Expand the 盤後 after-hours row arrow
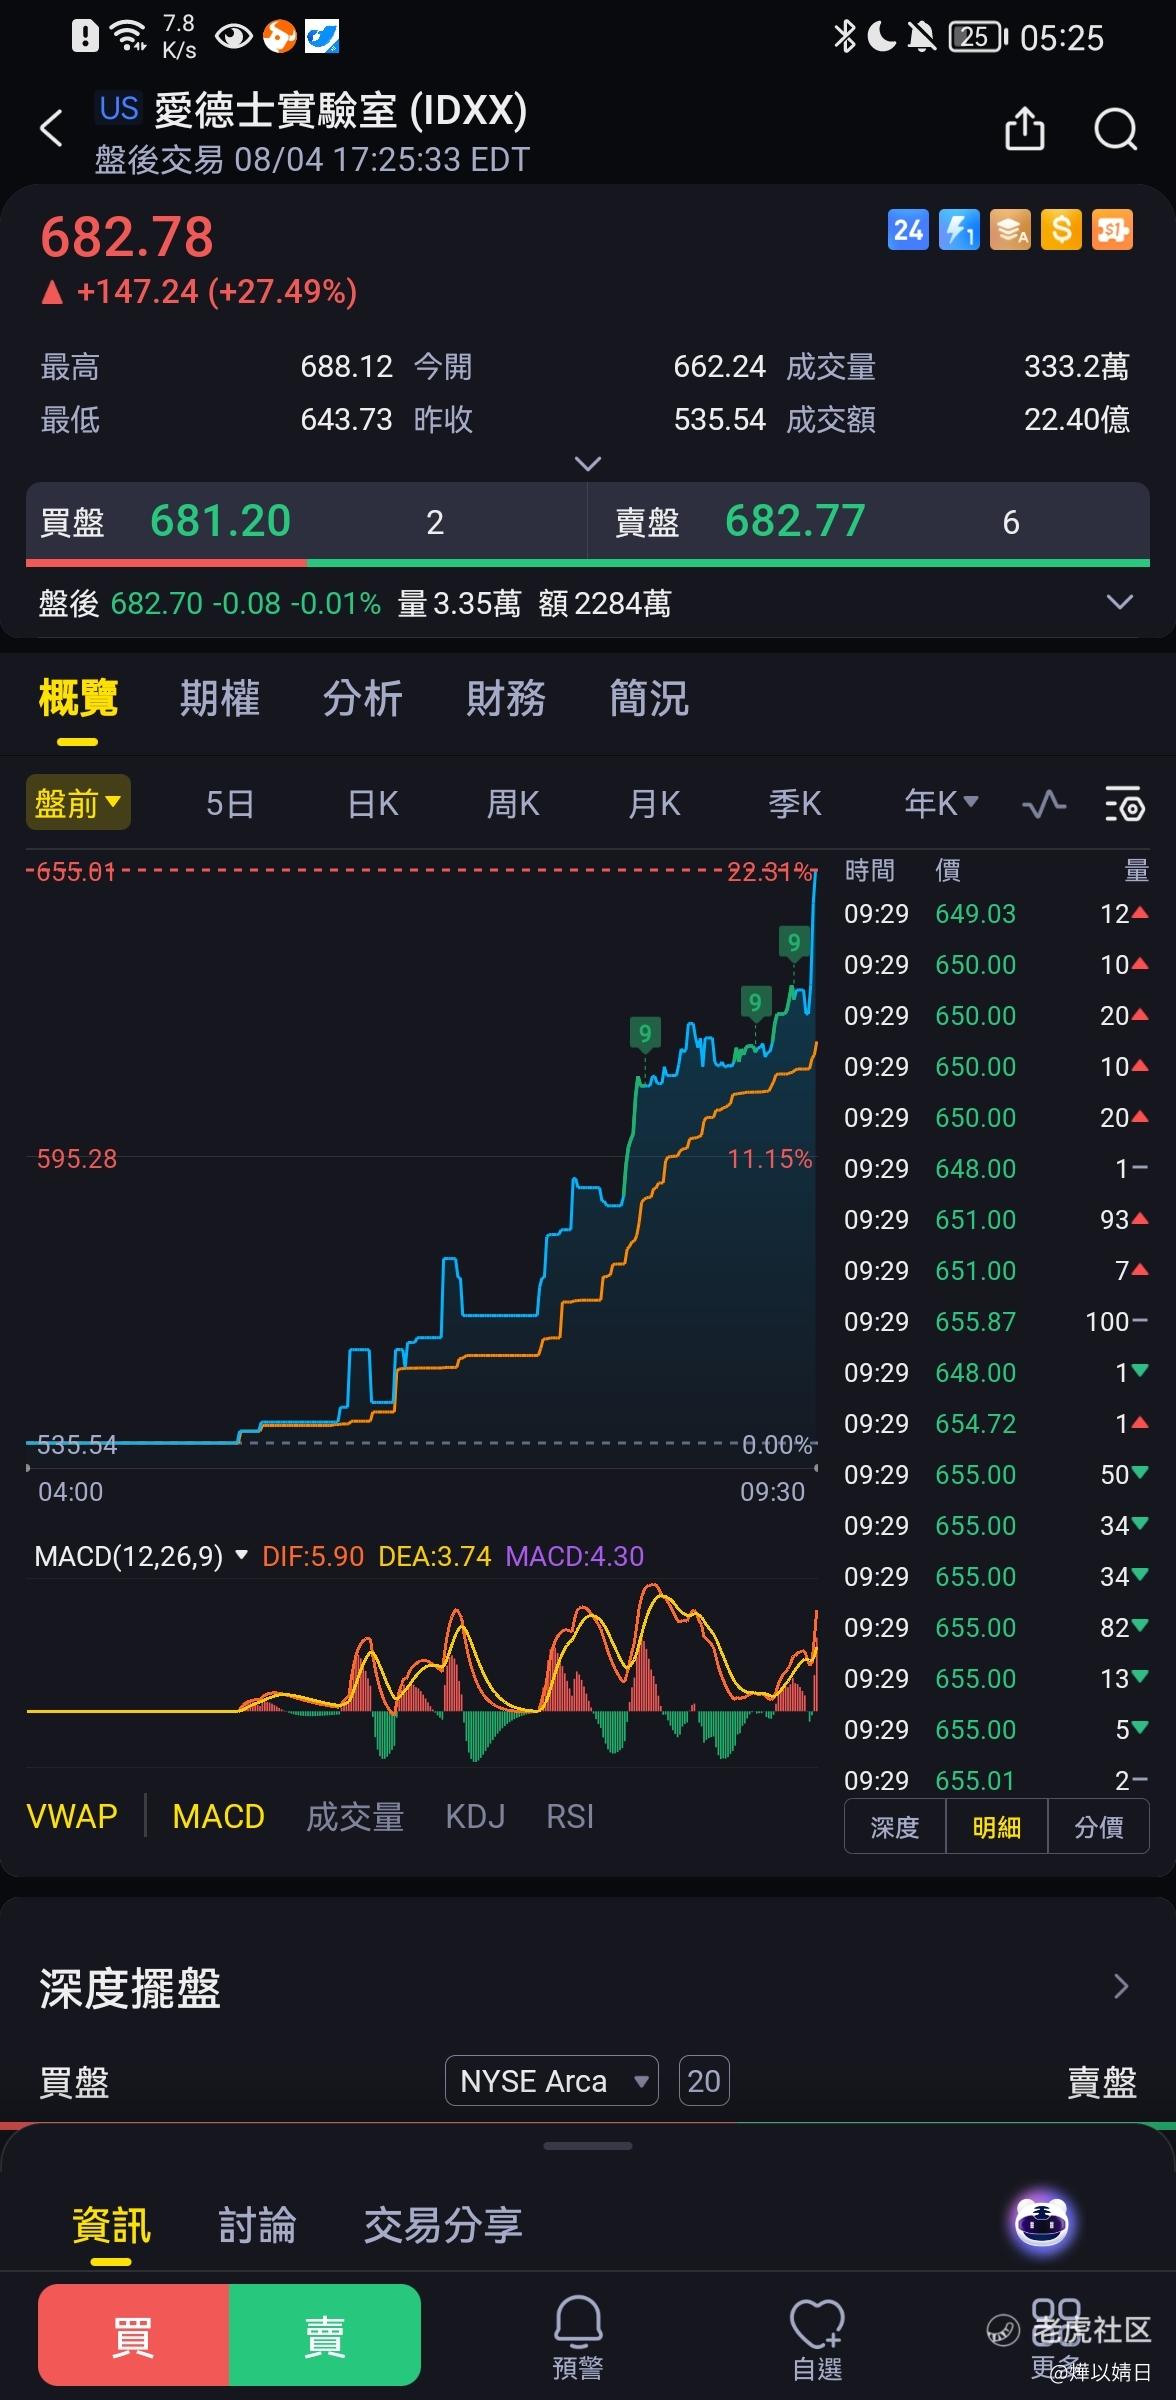The image size is (1176, 2400). [x=1120, y=602]
